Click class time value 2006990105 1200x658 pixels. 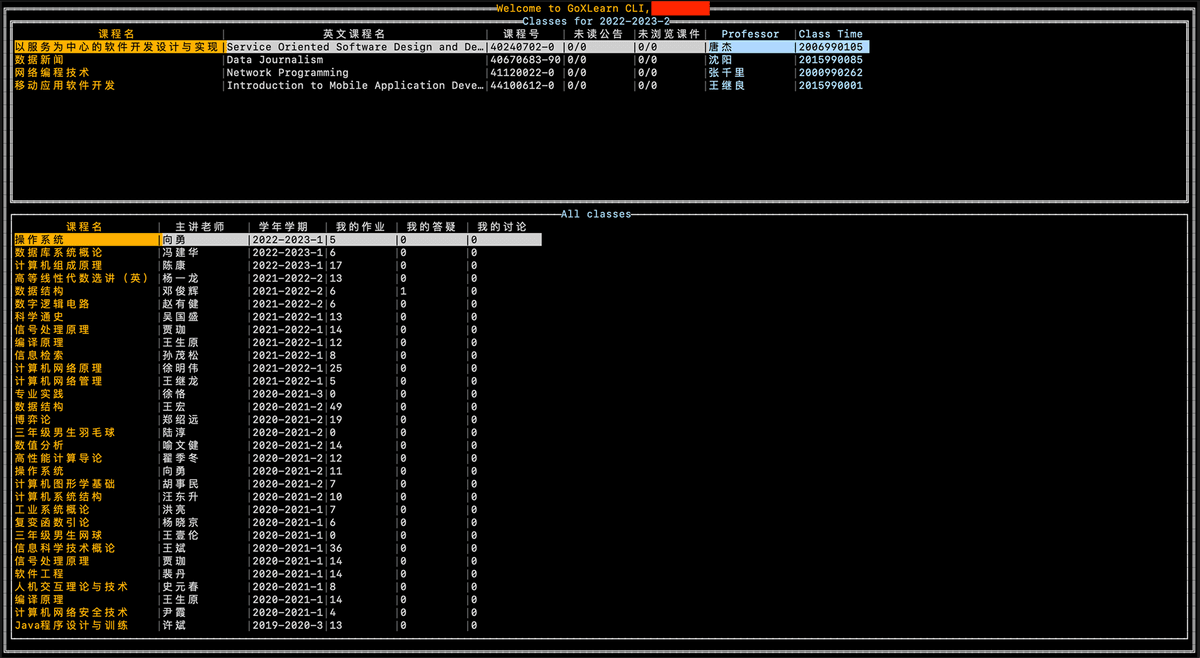click(x=831, y=47)
